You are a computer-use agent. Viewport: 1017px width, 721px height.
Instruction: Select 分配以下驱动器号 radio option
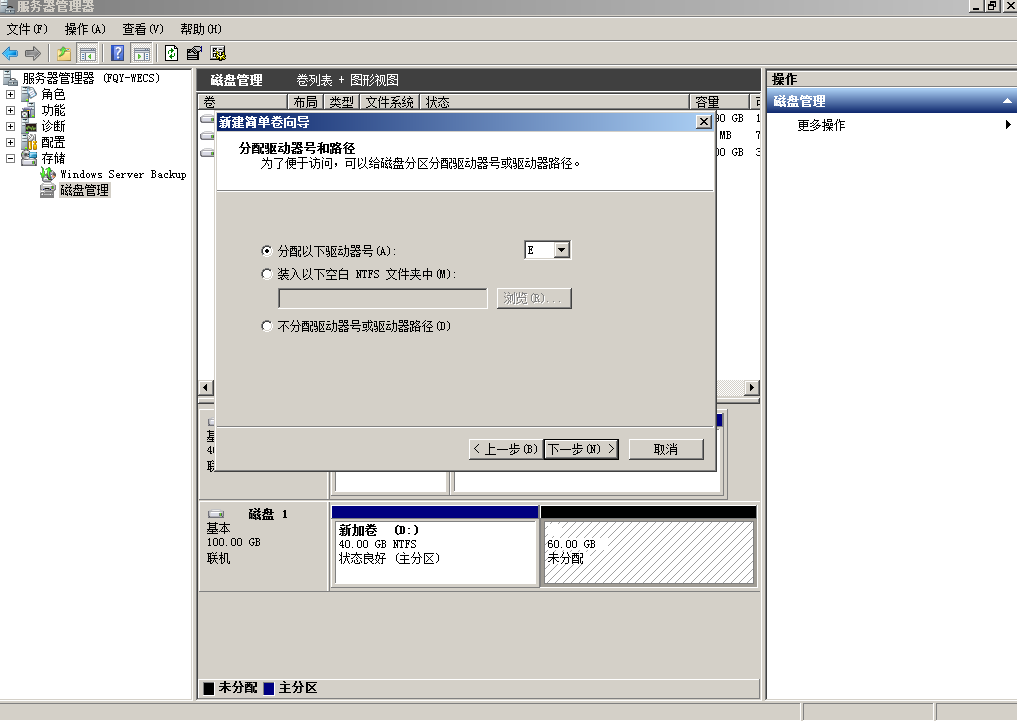coord(266,251)
